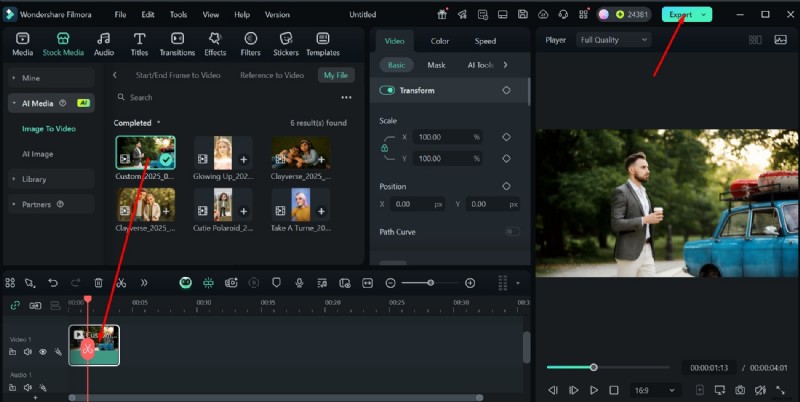
Task: Open the Full Quality dropdown
Action: (612, 40)
